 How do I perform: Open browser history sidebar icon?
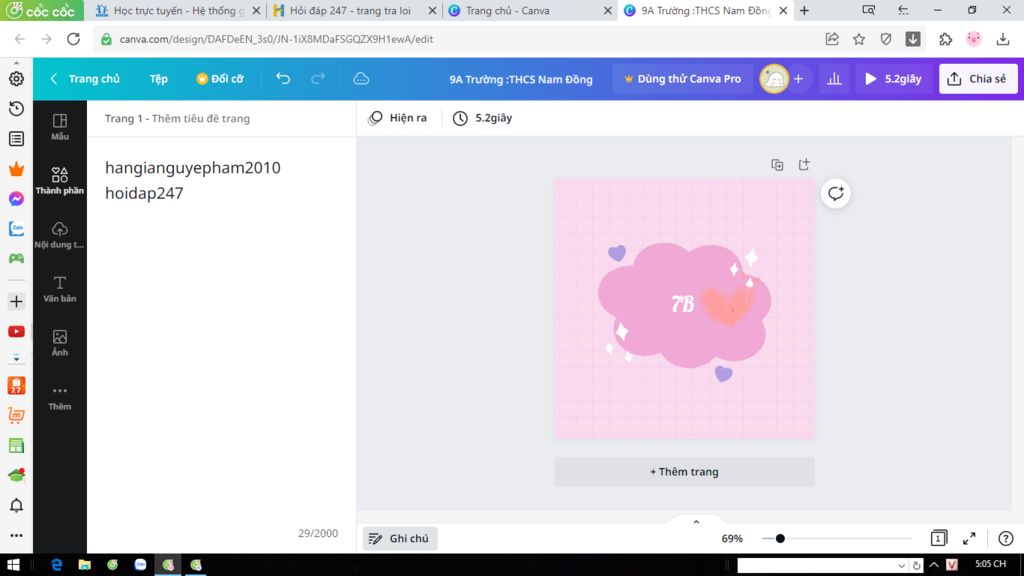click(16, 108)
